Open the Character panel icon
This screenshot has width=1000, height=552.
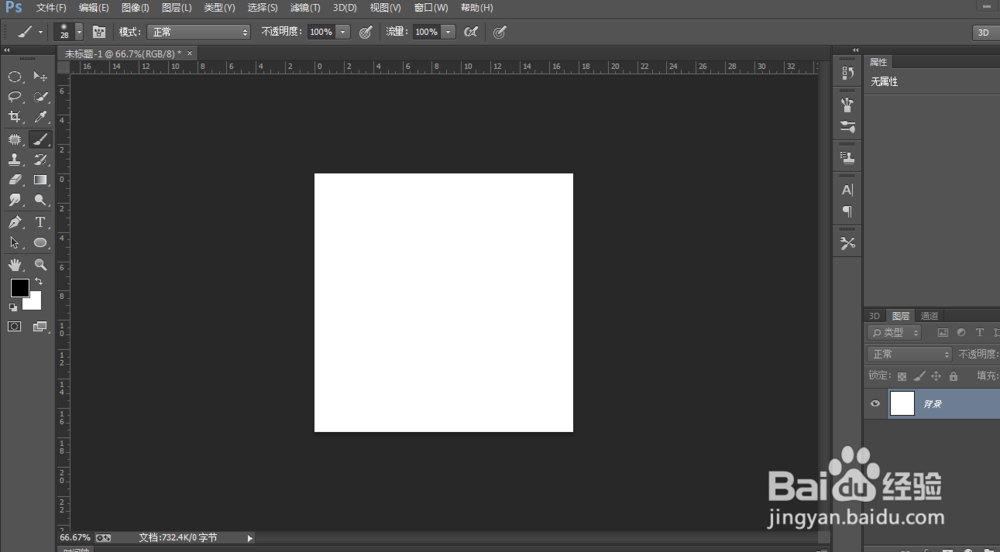[x=848, y=190]
